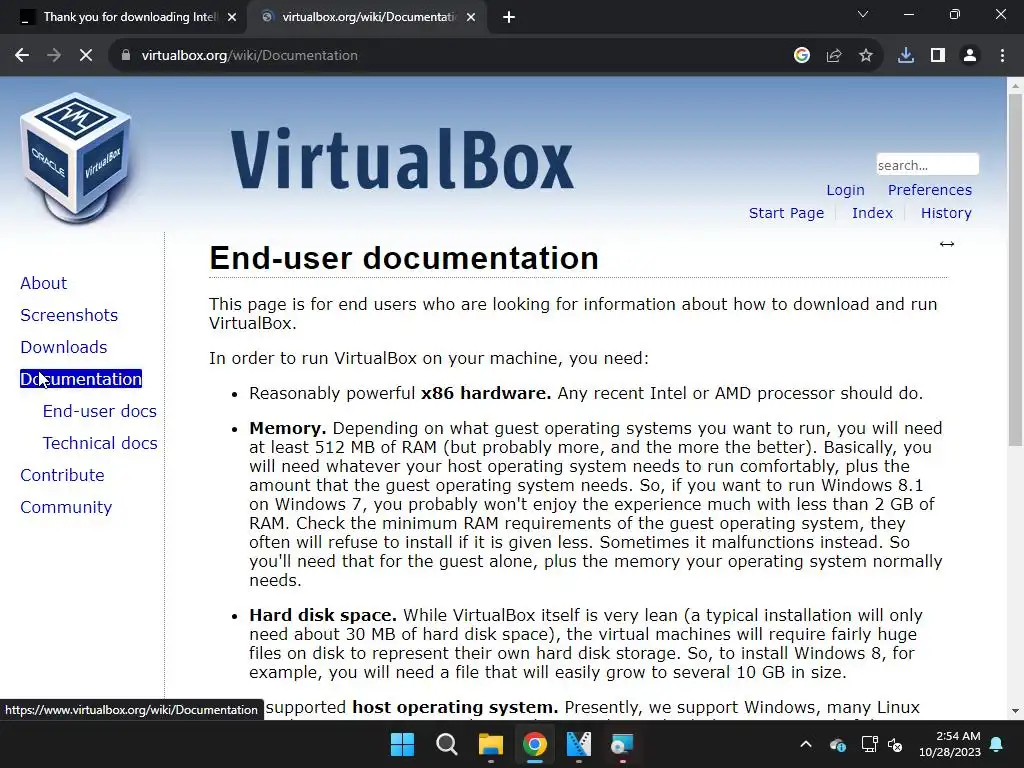Bookmark this page with star icon
This screenshot has width=1024, height=768.
click(866, 56)
